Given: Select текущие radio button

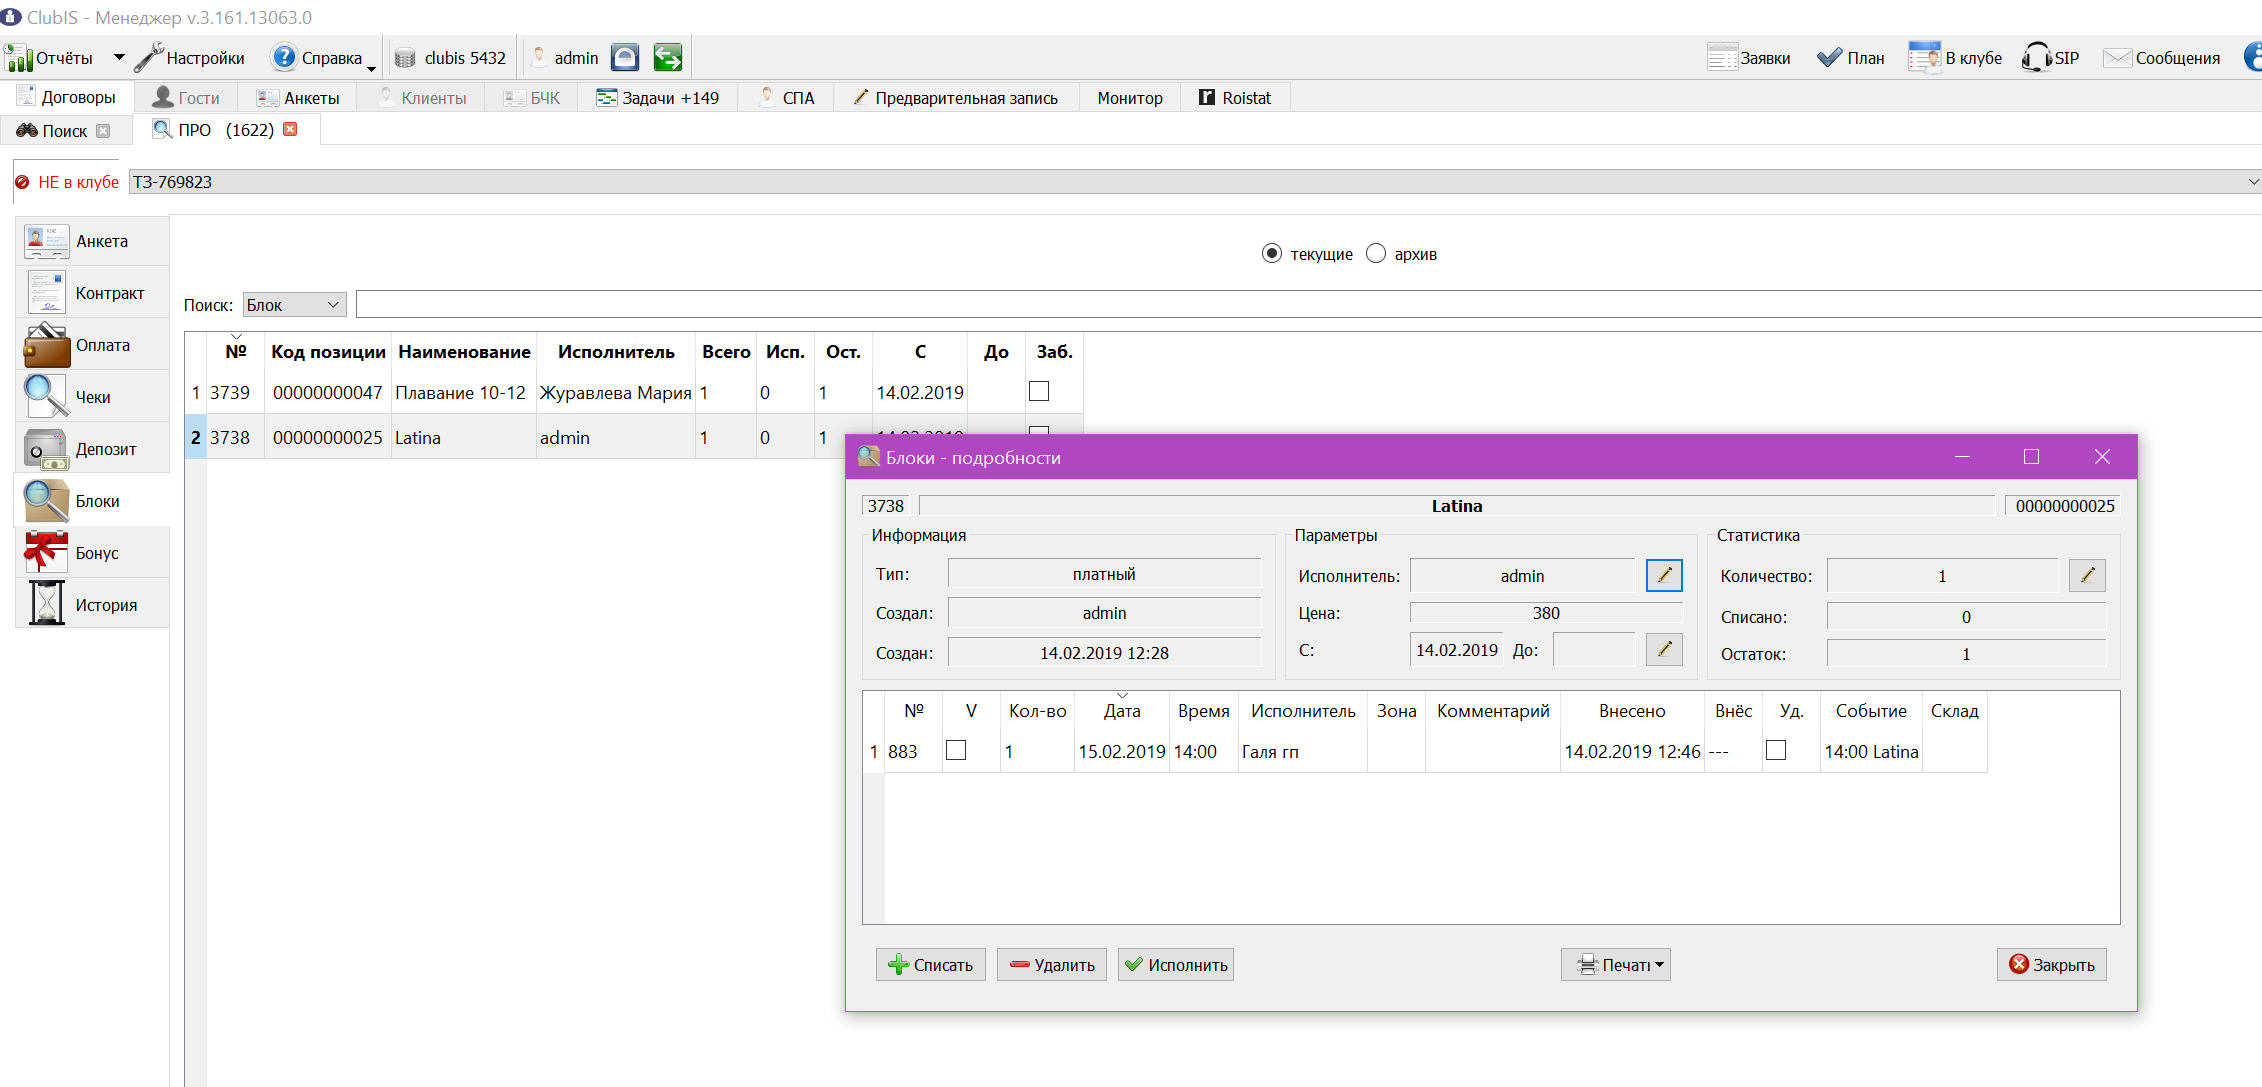Looking at the screenshot, I should click(1271, 254).
